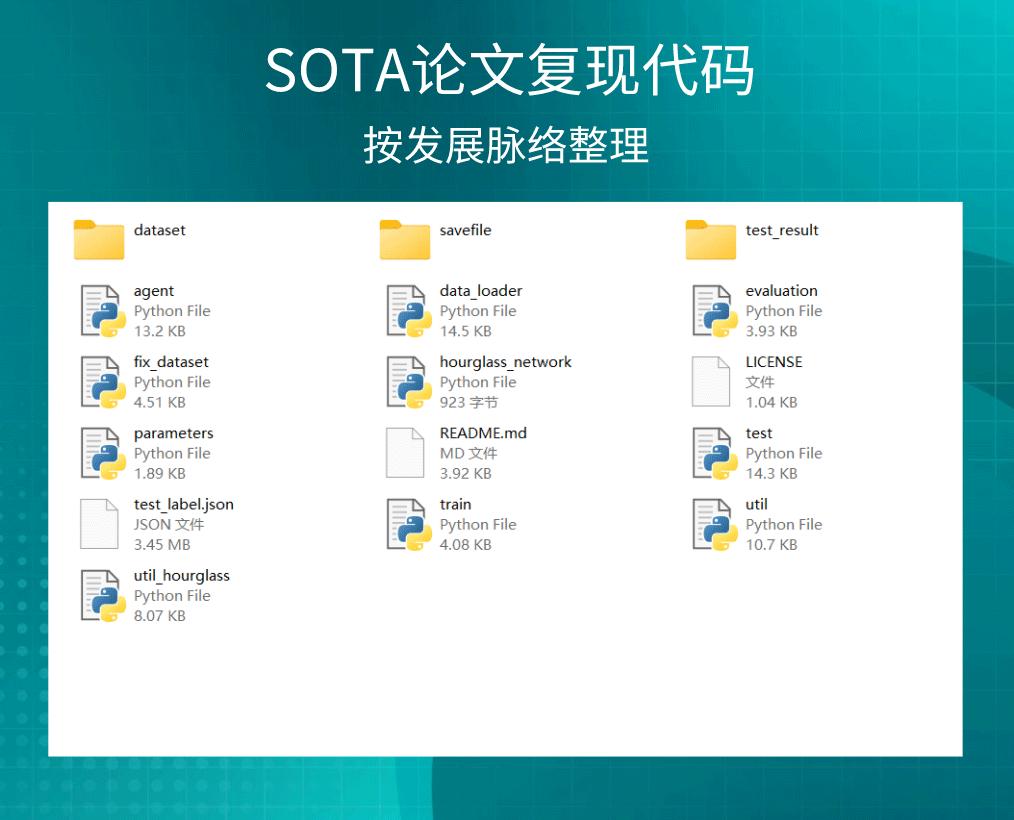
Task: Click the 'evaluation' file name
Action: click(x=781, y=291)
